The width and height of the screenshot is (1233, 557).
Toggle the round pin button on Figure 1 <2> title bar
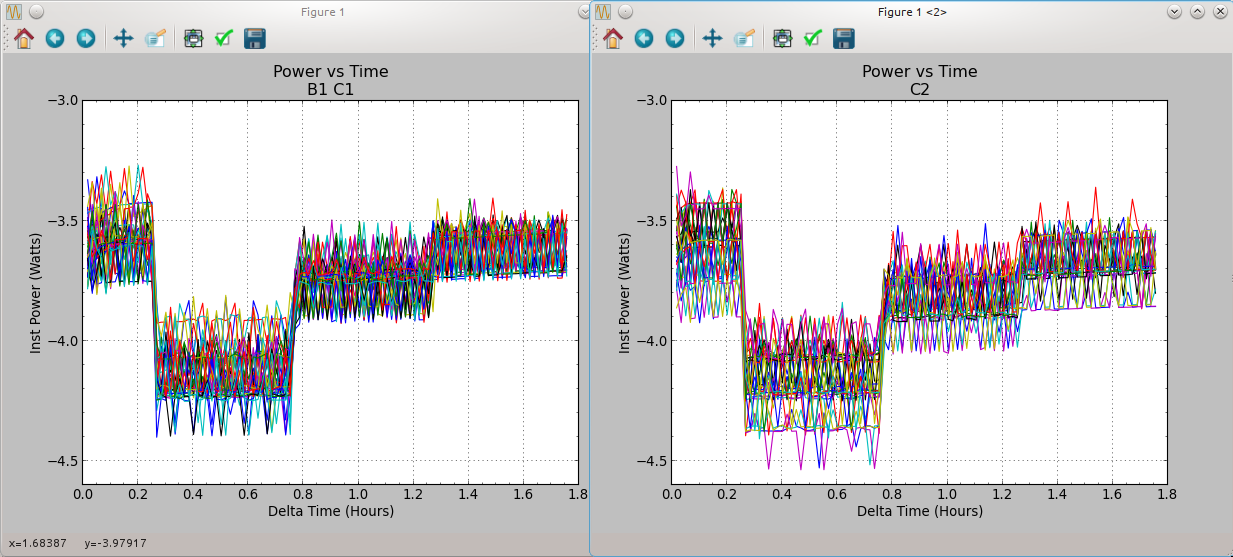point(626,12)
